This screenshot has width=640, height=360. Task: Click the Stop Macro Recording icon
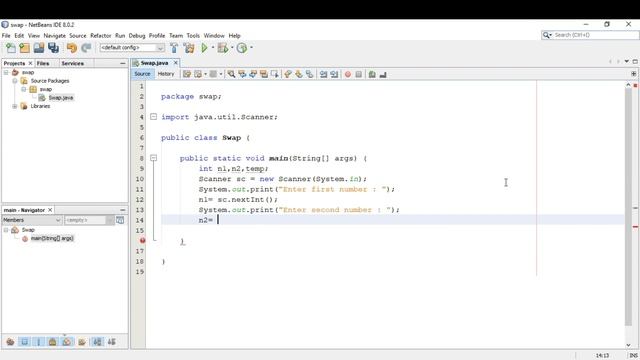[x=358, y=74]
